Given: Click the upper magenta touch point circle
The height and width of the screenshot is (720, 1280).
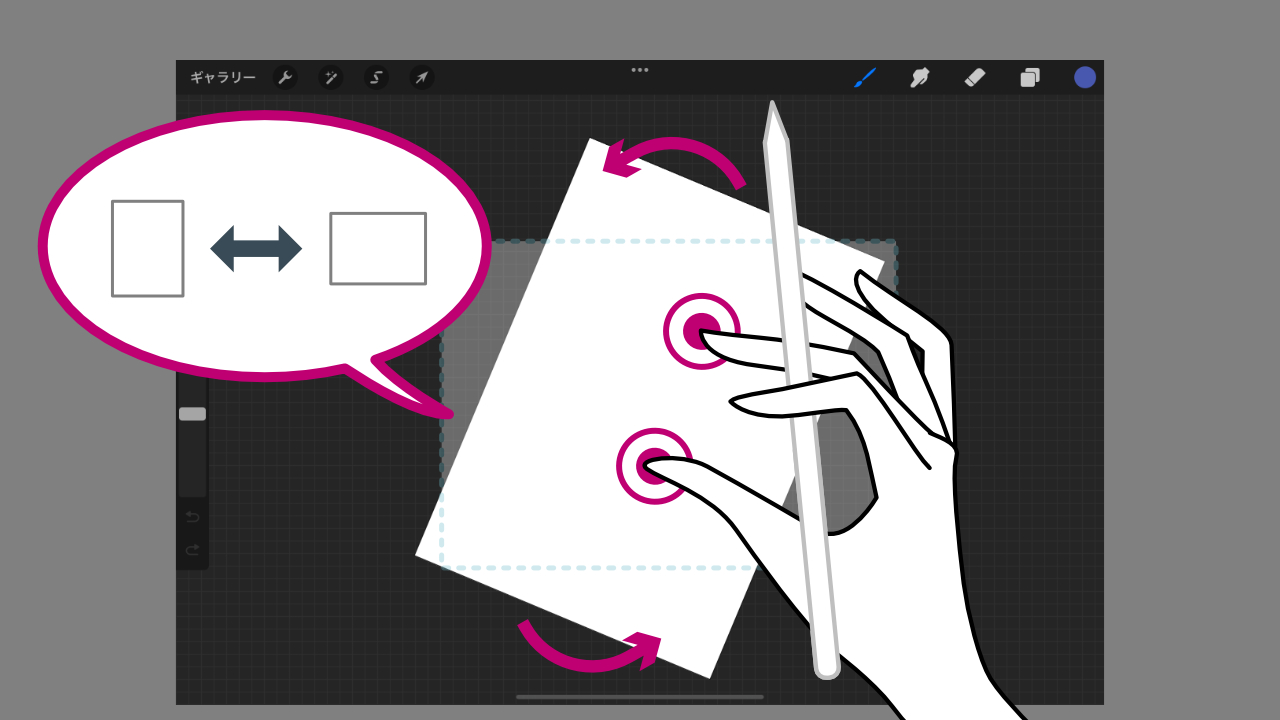Looking at the screenshot, I should 699,330.
